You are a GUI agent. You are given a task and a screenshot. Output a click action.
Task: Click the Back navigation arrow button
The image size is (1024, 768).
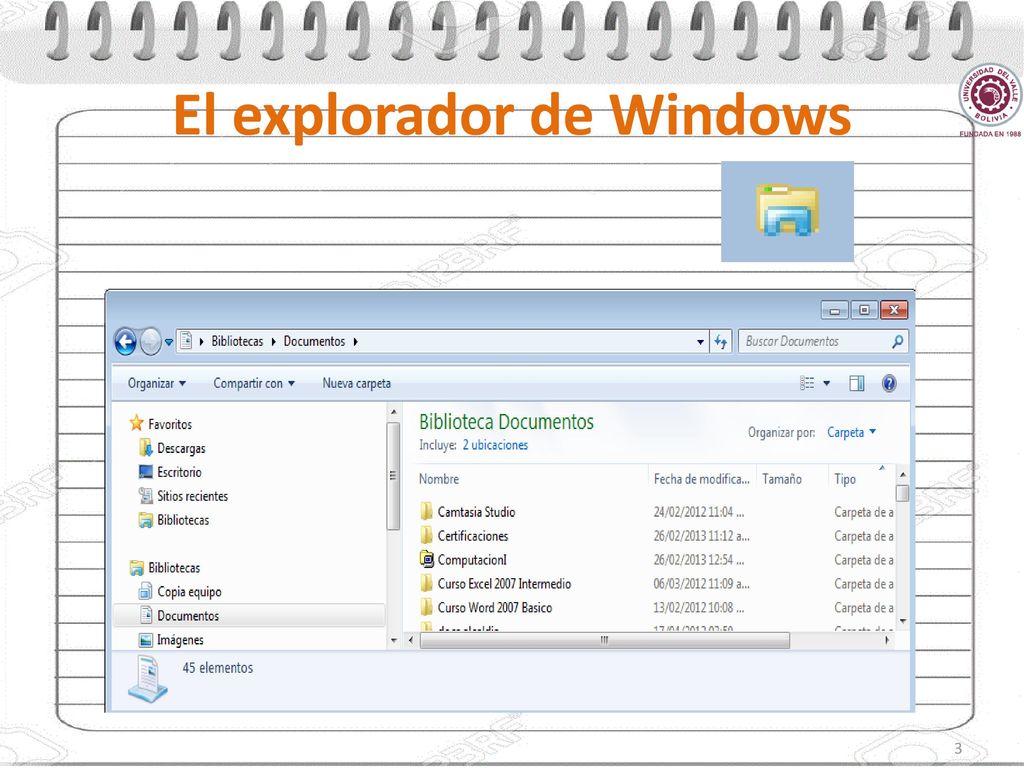[125, 342]
